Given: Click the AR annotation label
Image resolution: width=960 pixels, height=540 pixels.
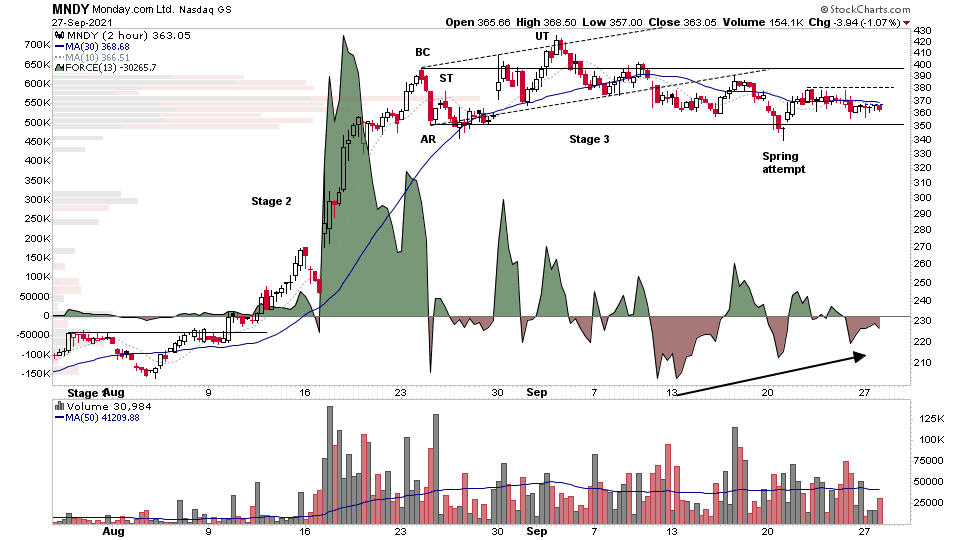Looking at the screenshot, I should [x=428, y=140].
